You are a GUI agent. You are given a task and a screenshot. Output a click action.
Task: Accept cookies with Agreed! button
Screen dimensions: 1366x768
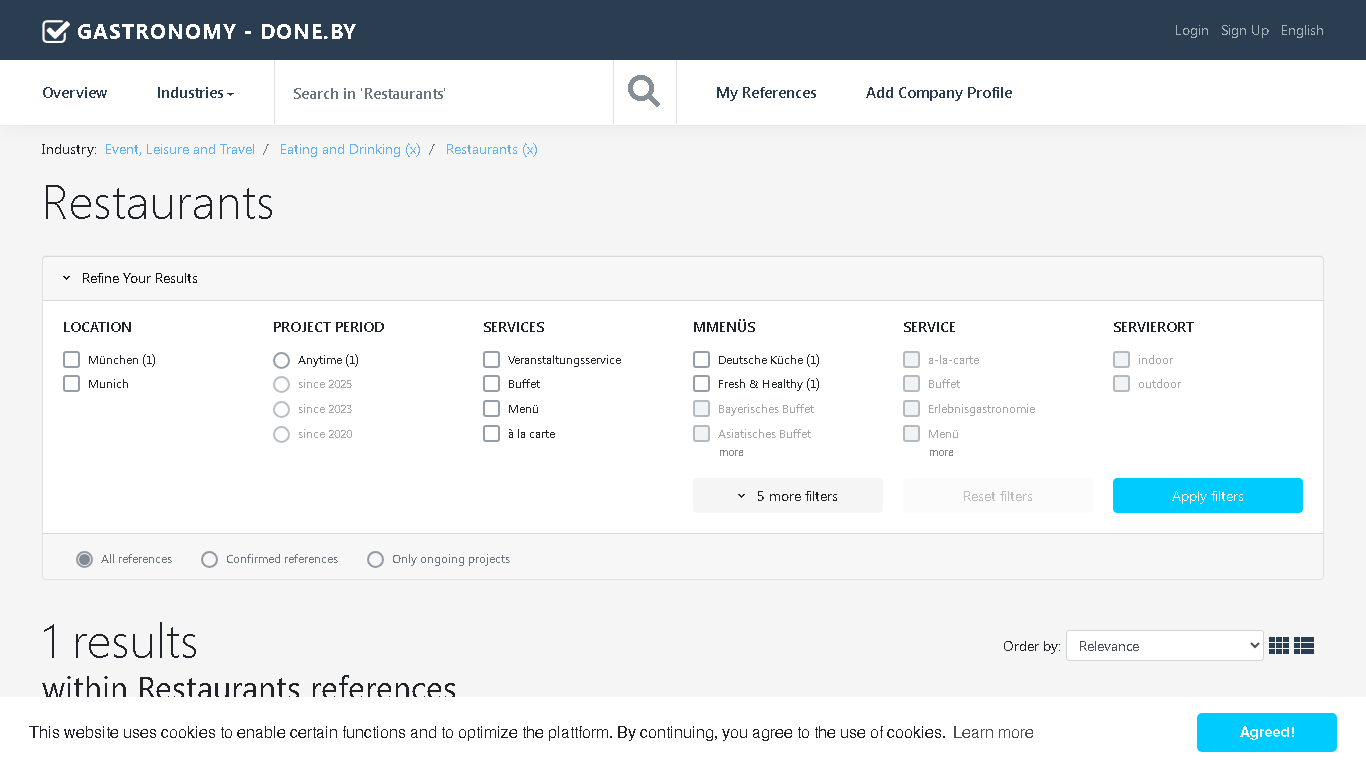pos(1267,732)
